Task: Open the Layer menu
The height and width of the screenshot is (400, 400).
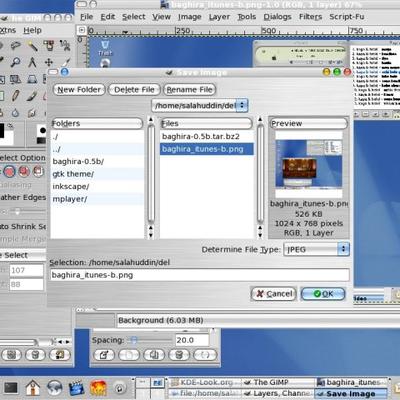Action: pos(219,17)
